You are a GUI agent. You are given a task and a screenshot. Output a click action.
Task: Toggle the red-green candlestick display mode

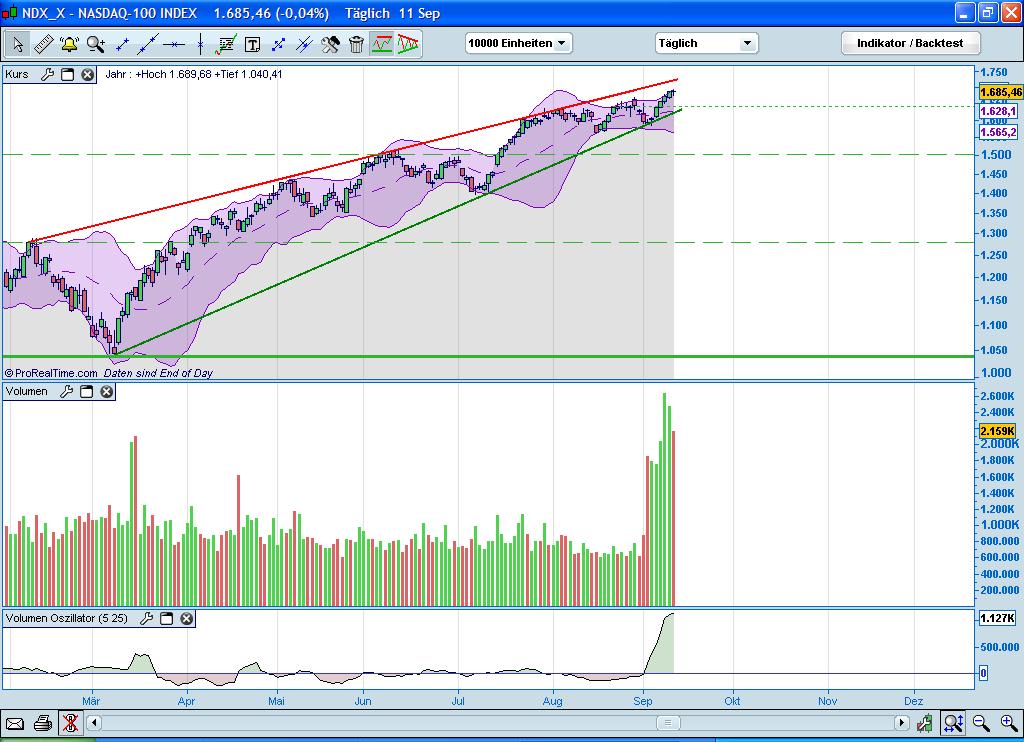(x=409, y=44)
